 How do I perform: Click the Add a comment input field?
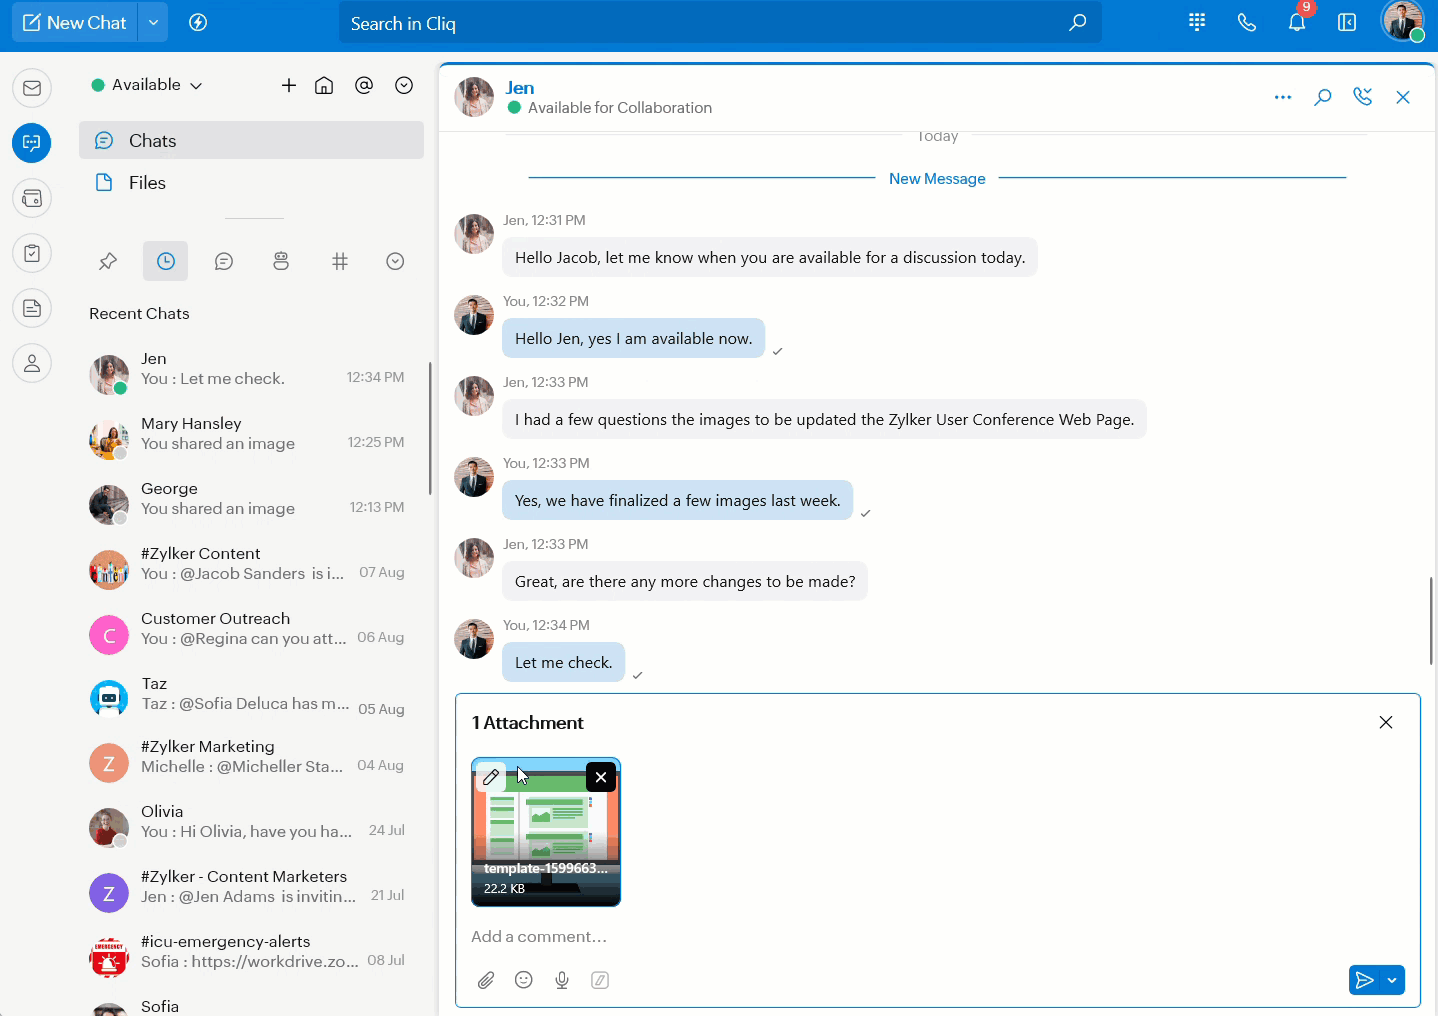point(900,937)
